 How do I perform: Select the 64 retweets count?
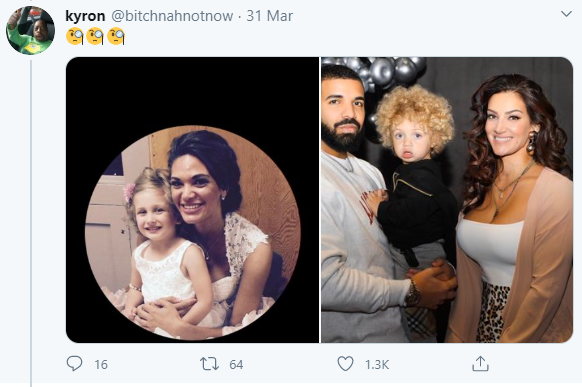pyautogui.click(x=236, y=365)
